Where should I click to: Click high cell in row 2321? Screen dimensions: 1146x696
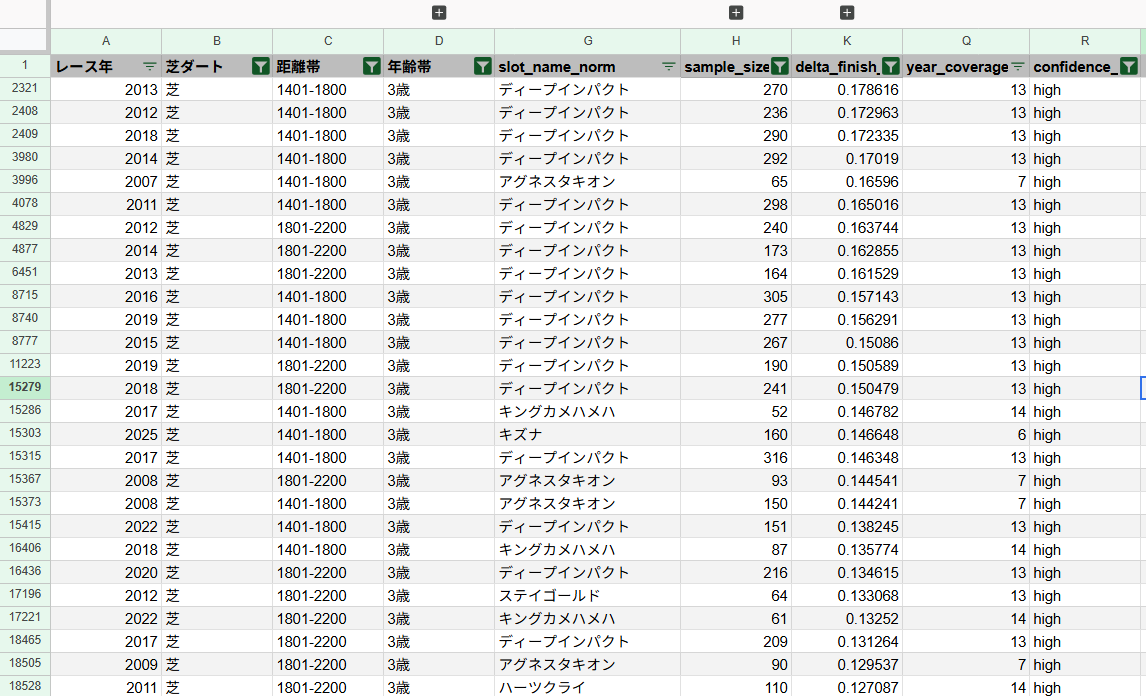[x=1085, y=89]
